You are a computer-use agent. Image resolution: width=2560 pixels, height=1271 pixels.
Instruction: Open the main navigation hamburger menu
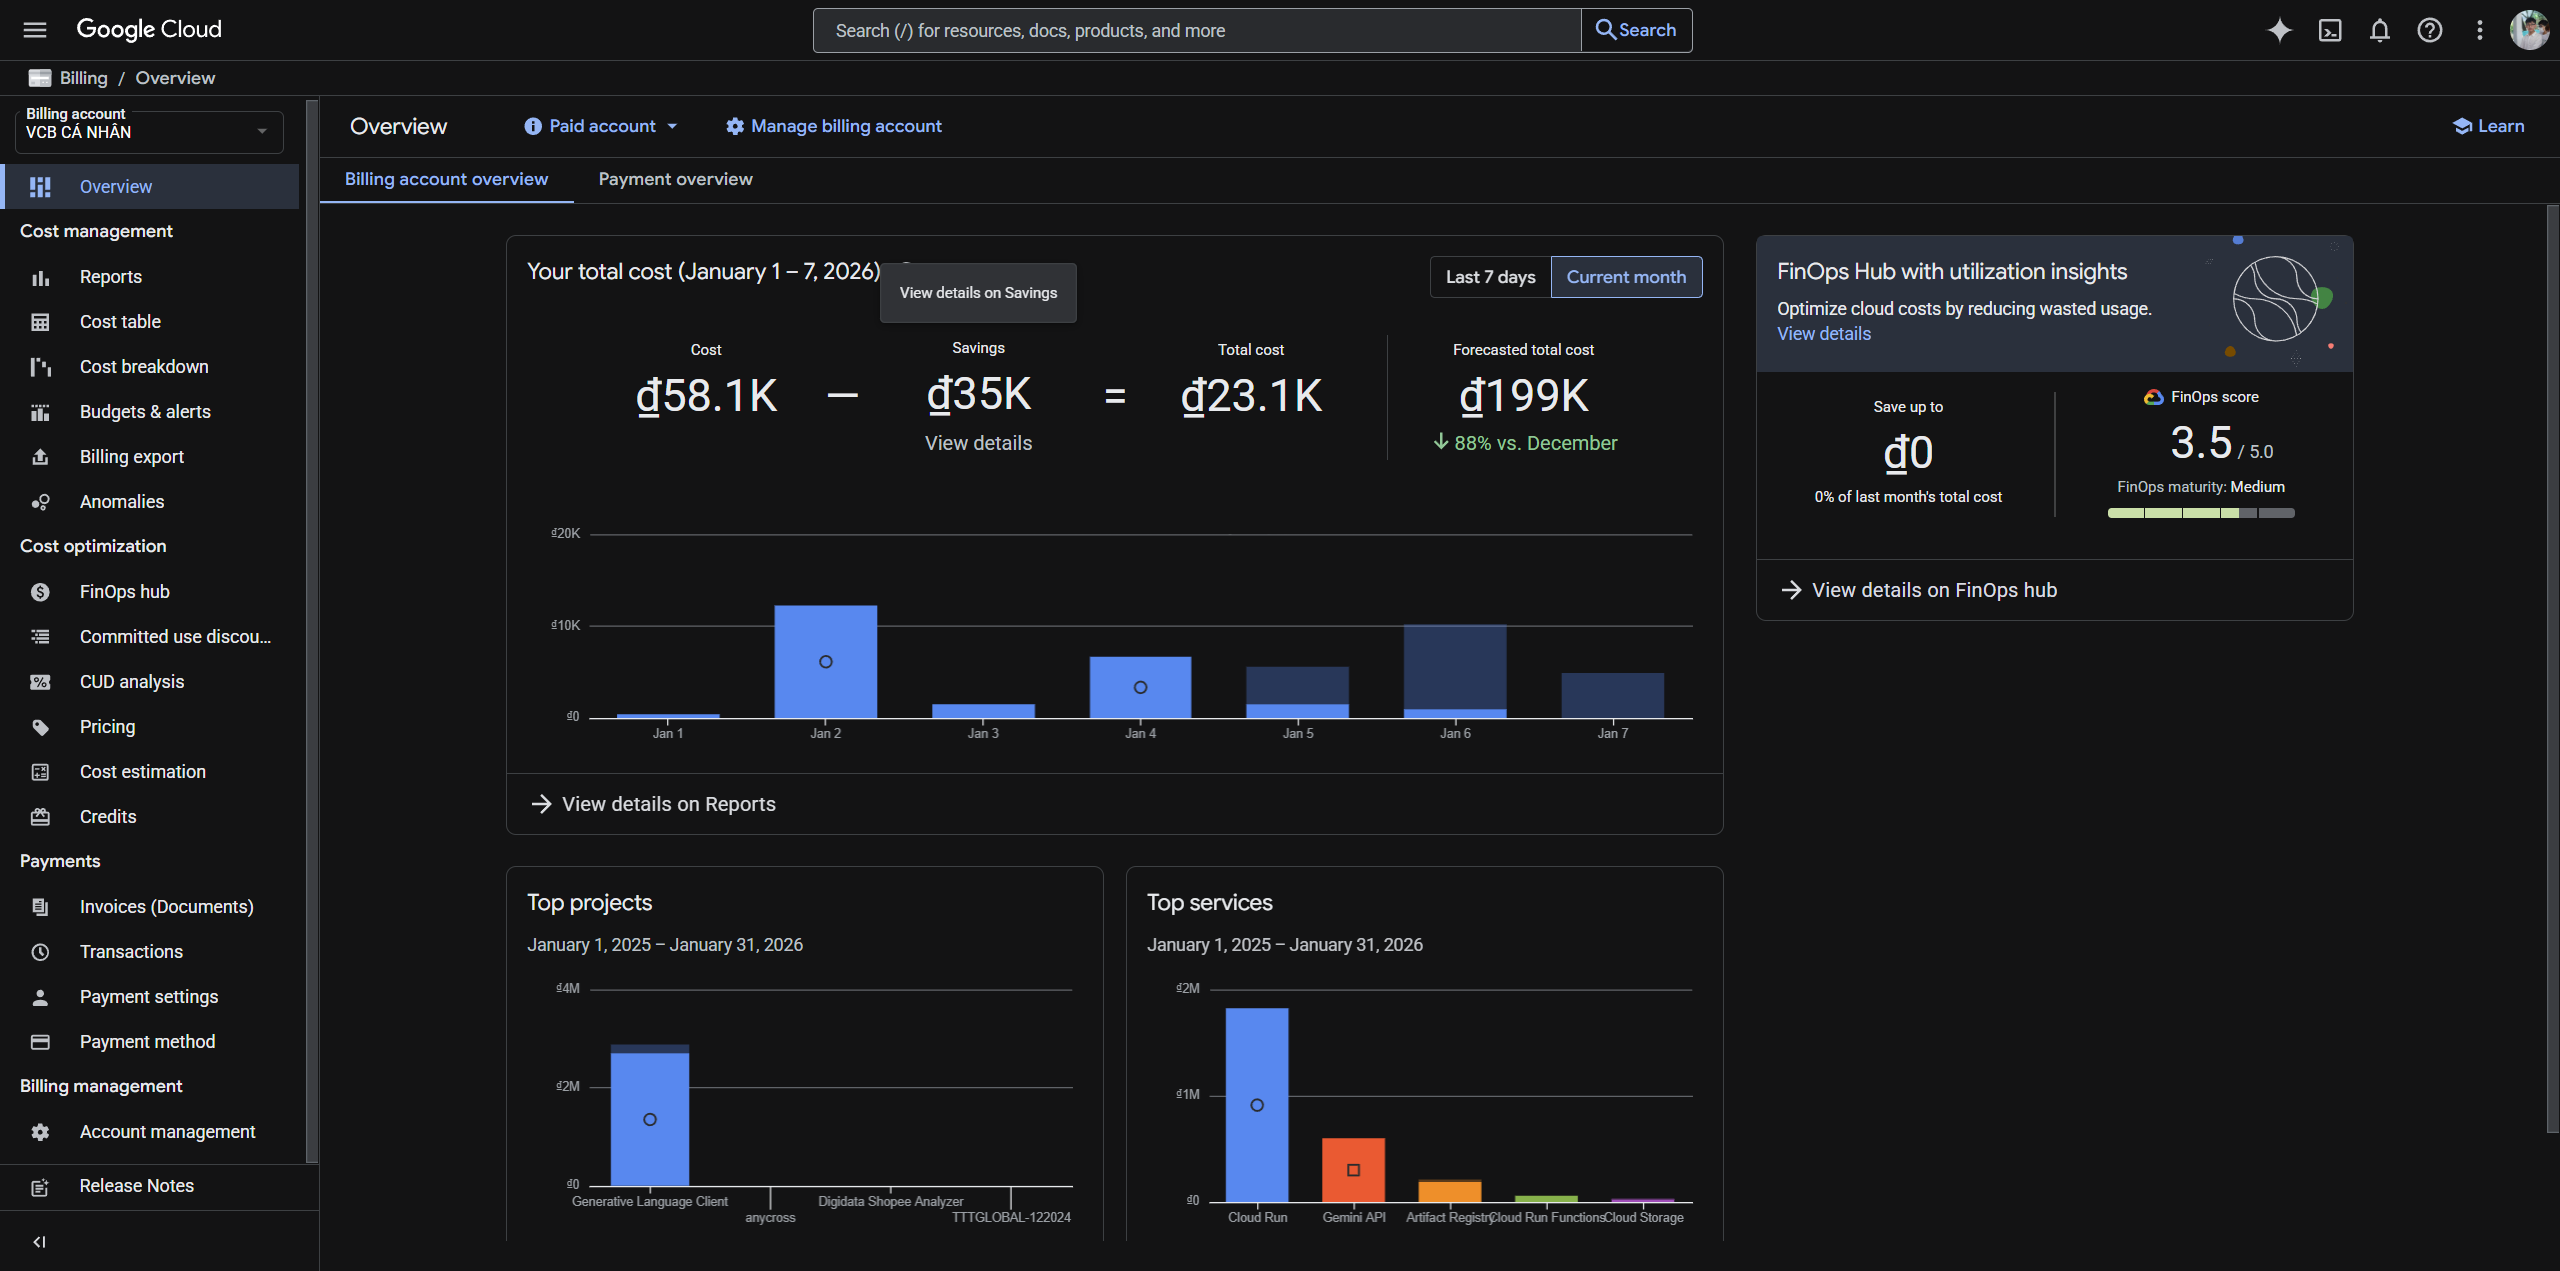(35, 30)
